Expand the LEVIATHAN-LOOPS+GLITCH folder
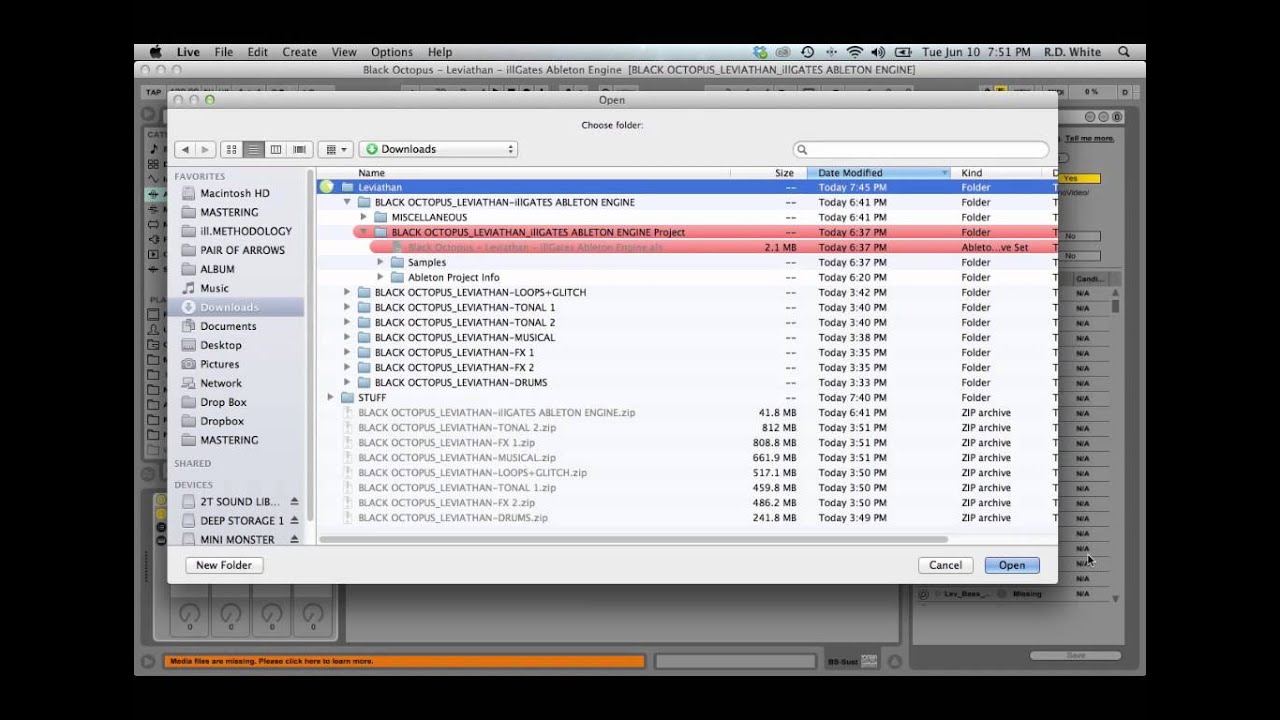The width and height of the screenshot is (1280, 720). pos(347,292)
